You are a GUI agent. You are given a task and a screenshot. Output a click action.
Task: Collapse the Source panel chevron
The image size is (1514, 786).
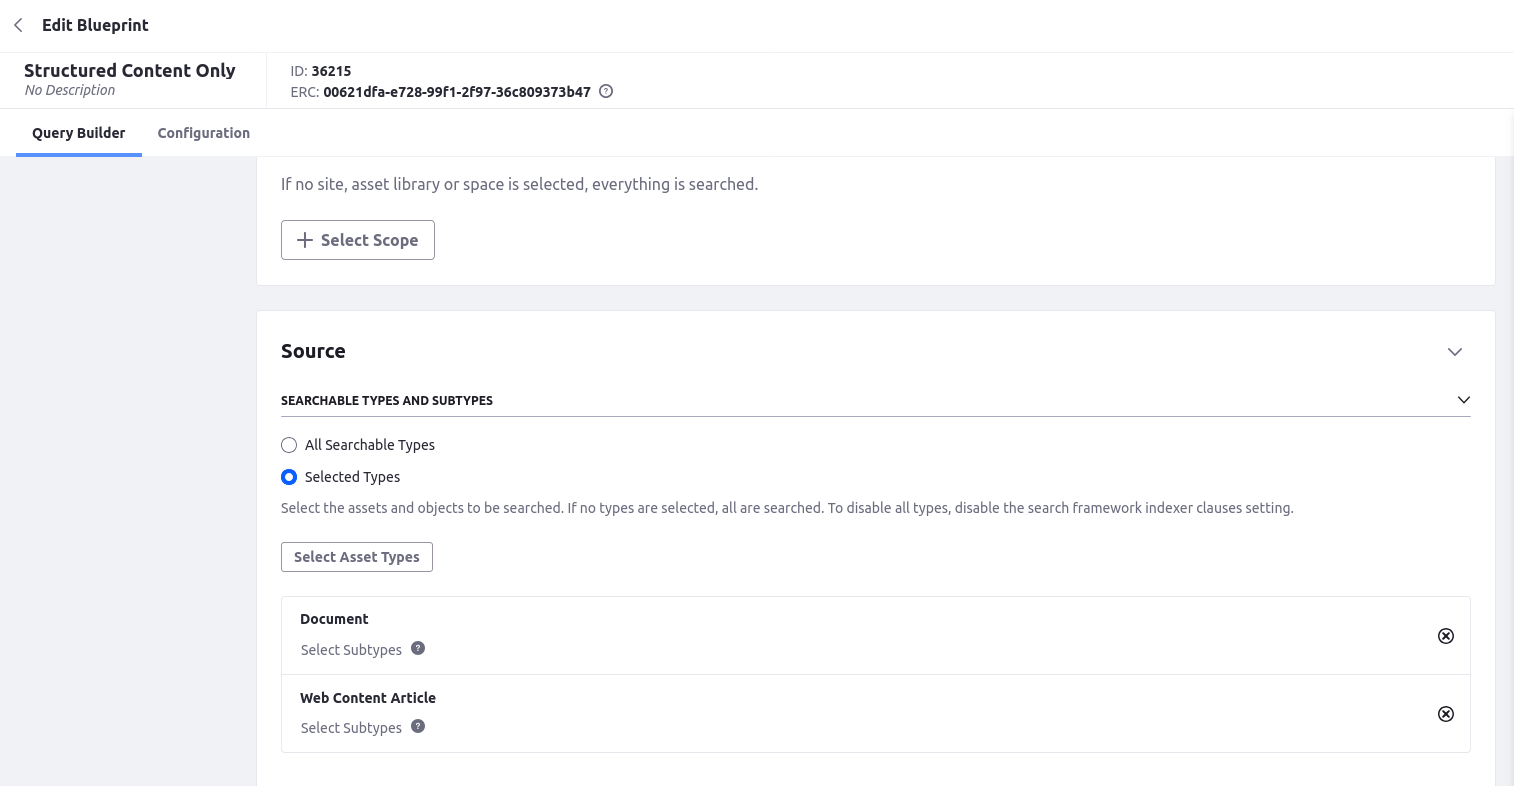pyautogui.click(x=1455, y=352)
